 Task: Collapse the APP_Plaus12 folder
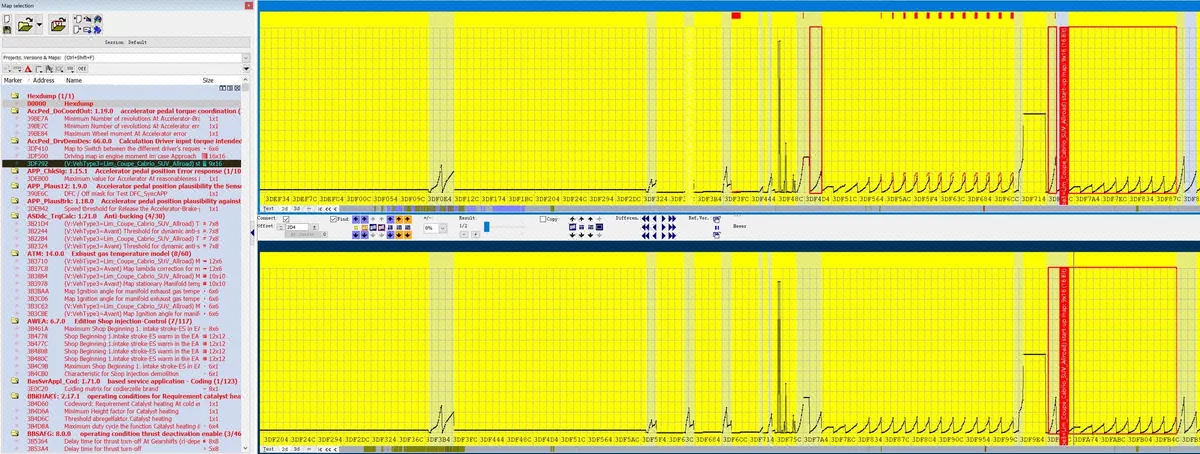click(x=14, y=187)
